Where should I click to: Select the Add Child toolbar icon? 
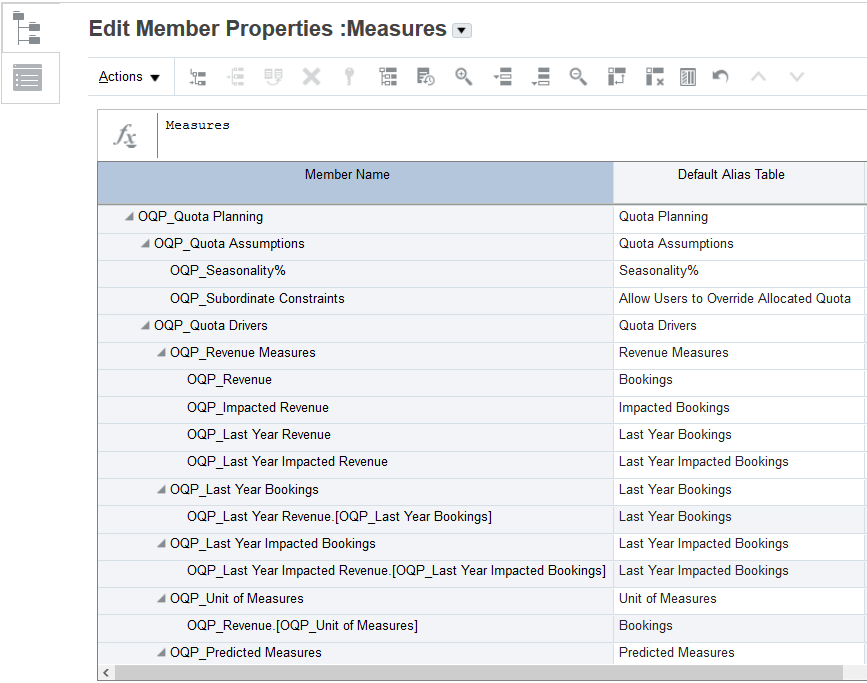point(197,77)
